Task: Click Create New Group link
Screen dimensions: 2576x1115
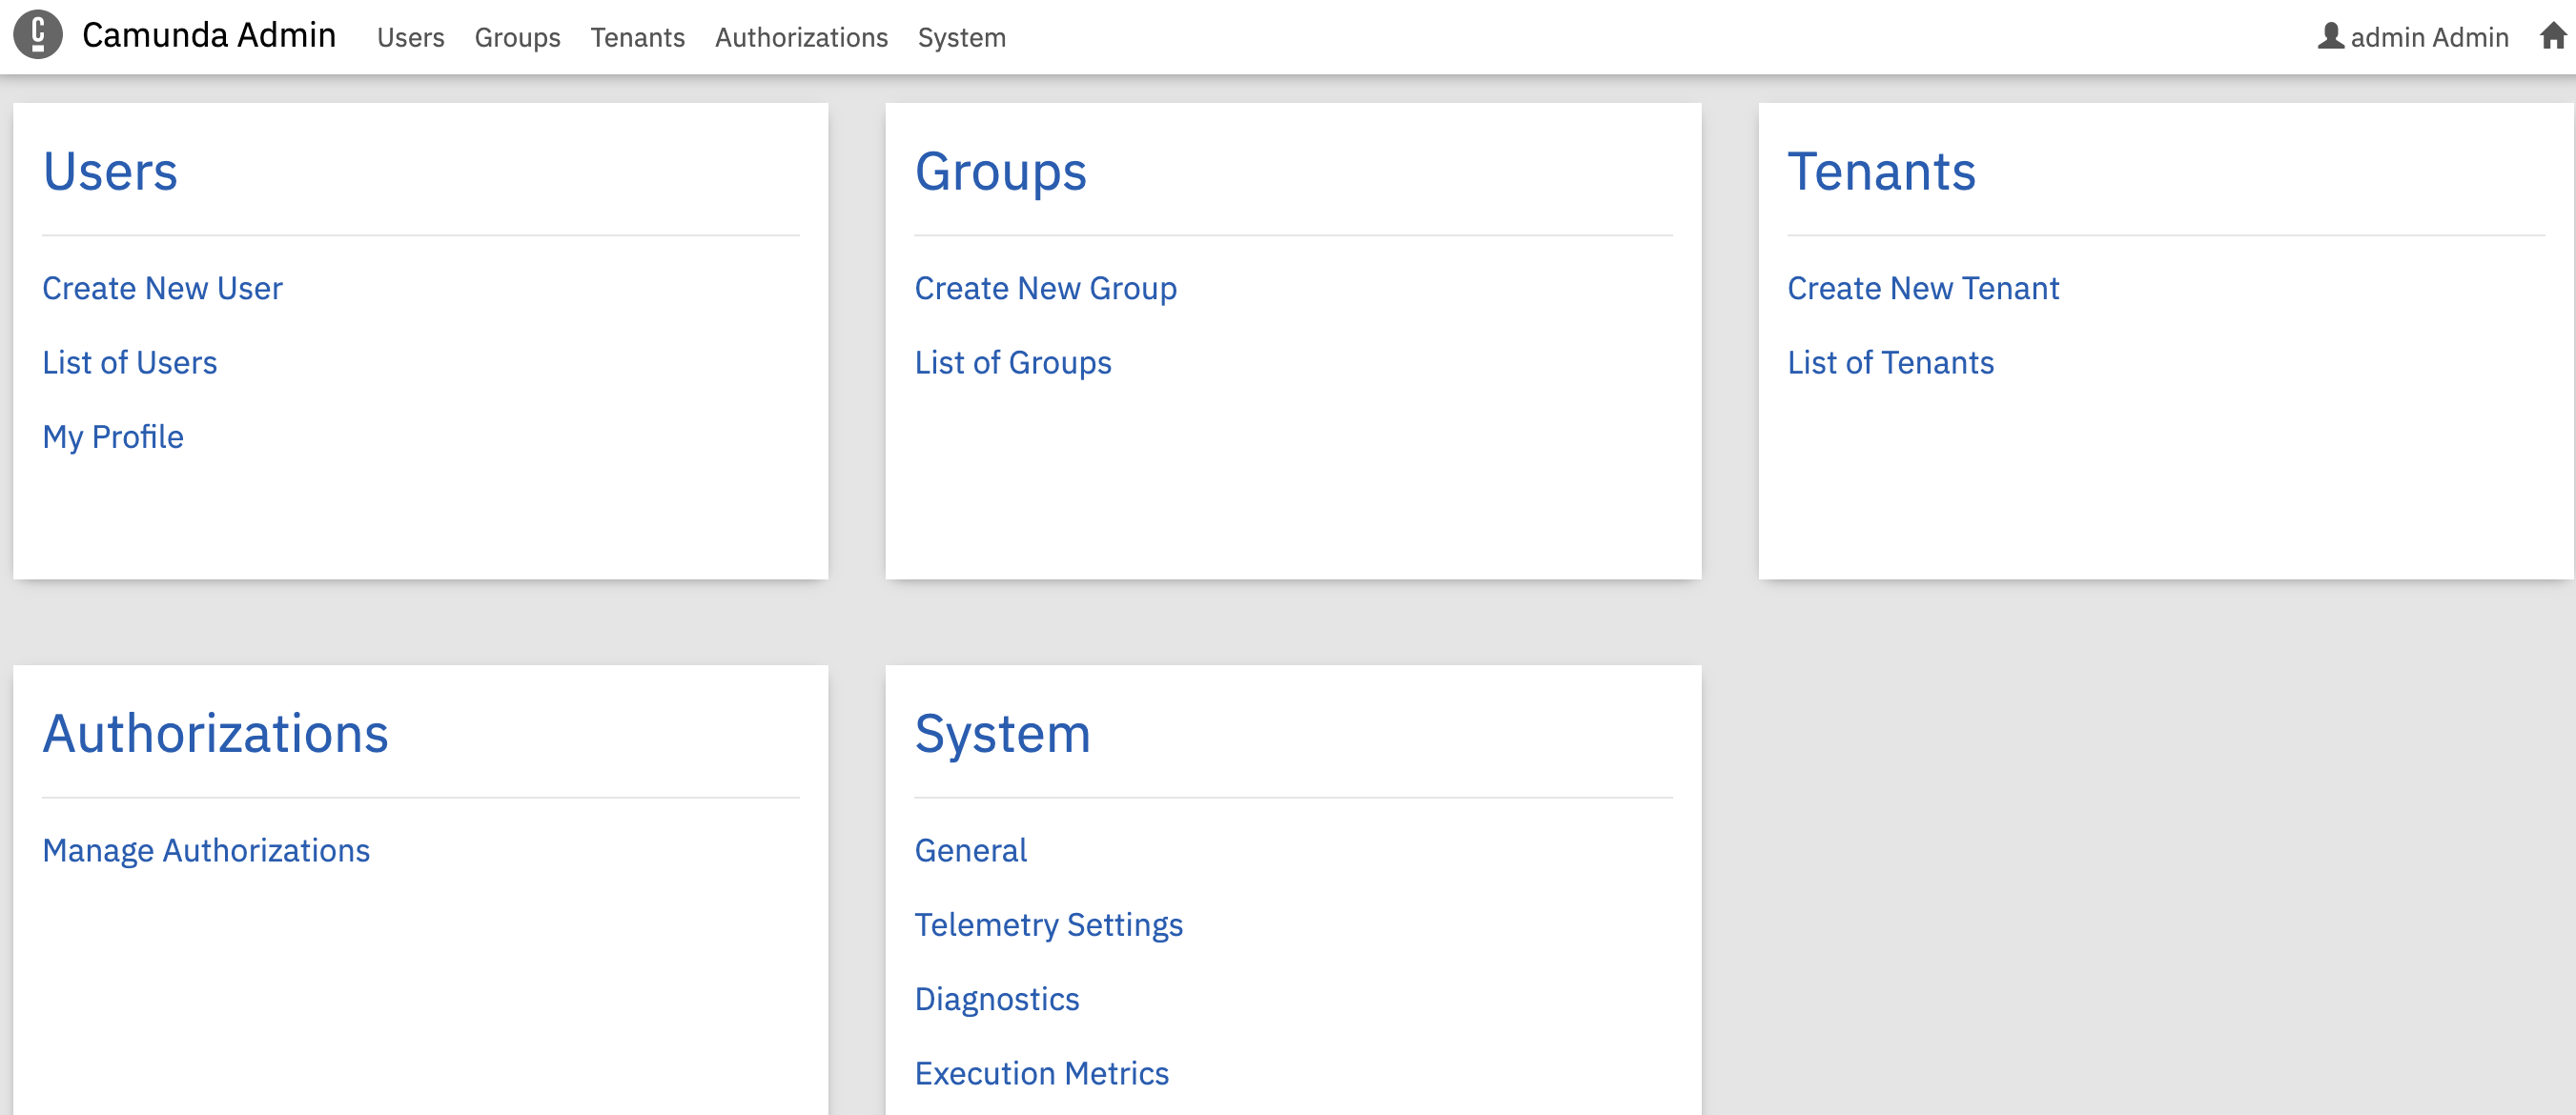Action: pyautogui.click(x=1045, y=288)
